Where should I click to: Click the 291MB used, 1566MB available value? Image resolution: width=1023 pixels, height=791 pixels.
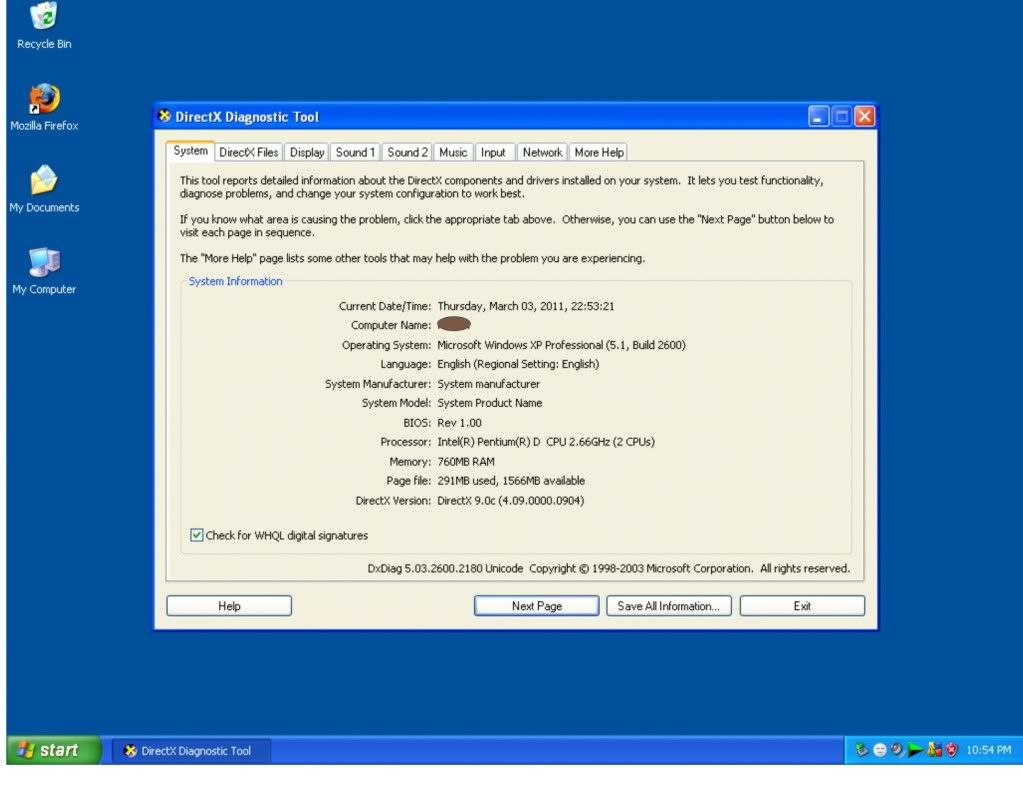click(511, 481)
